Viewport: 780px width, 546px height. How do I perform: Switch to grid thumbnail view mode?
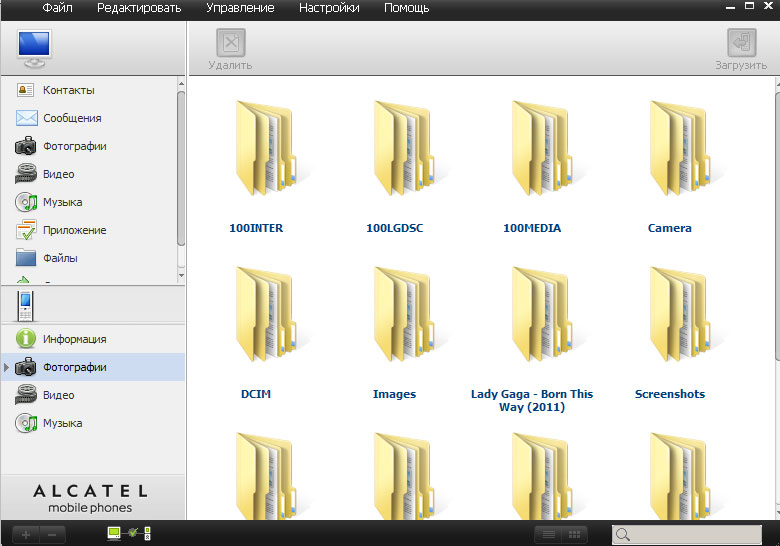(x=575, y=534)
